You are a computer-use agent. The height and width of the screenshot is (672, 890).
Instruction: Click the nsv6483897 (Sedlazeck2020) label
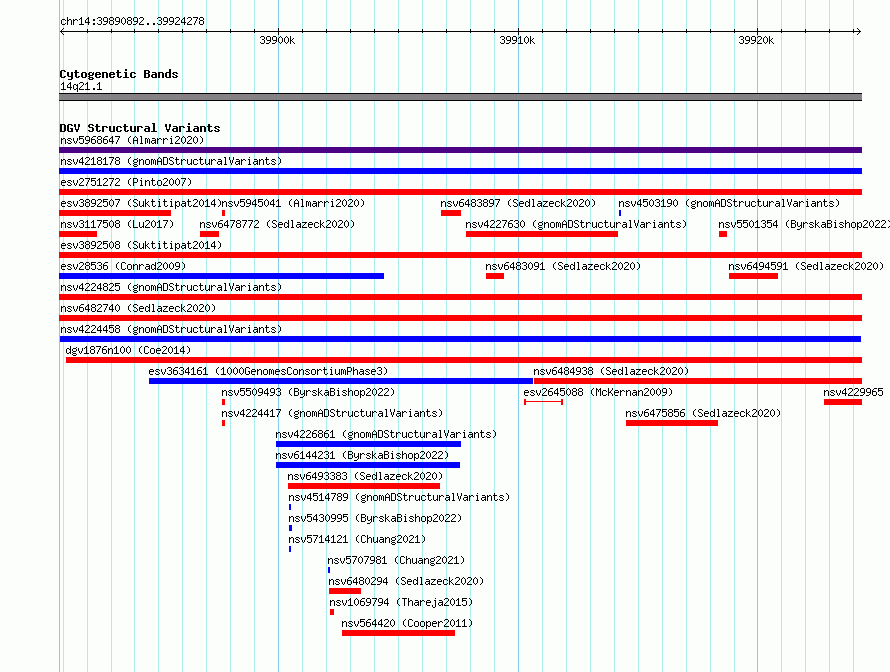[518, 203]
